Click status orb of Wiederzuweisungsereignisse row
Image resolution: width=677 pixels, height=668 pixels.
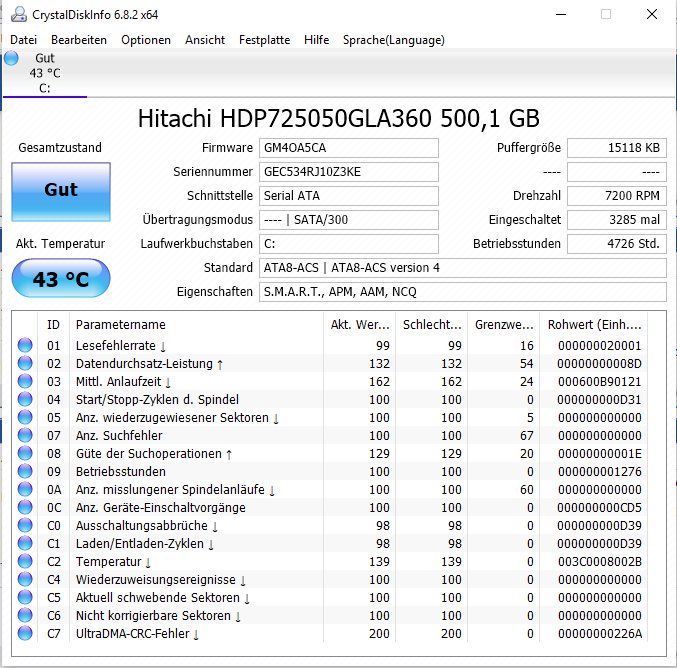(x=25, y=579)
